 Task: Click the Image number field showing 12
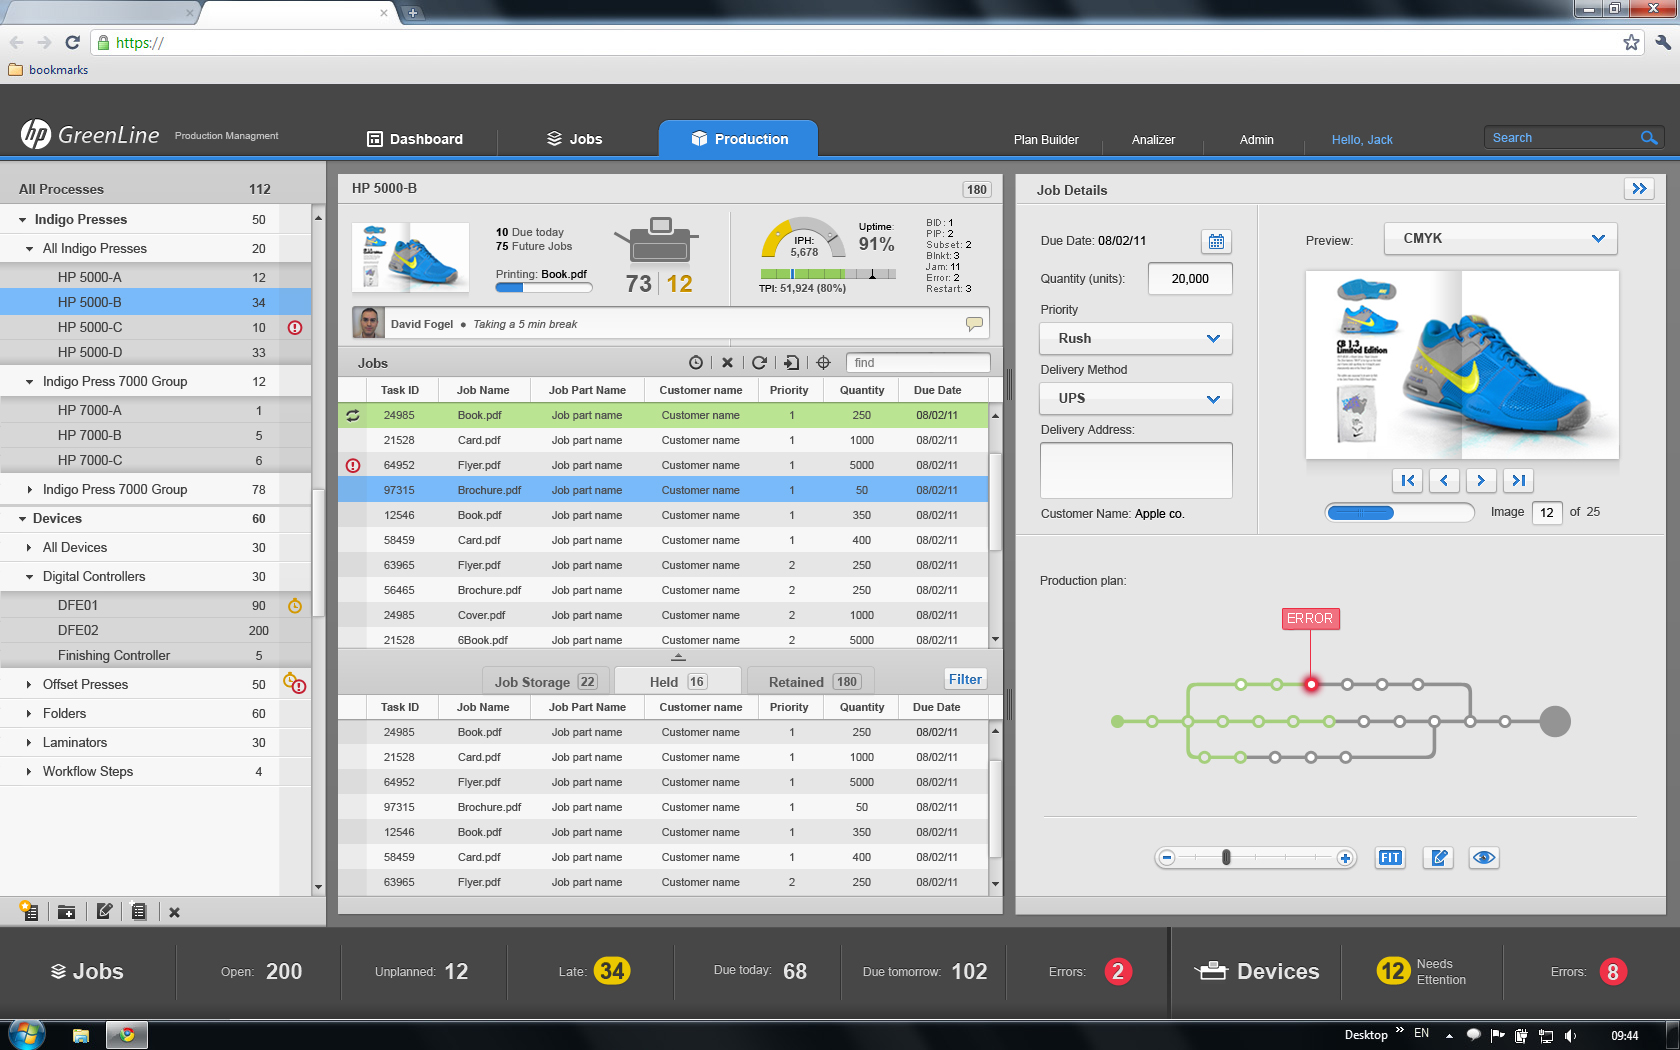coord(1547,512)
